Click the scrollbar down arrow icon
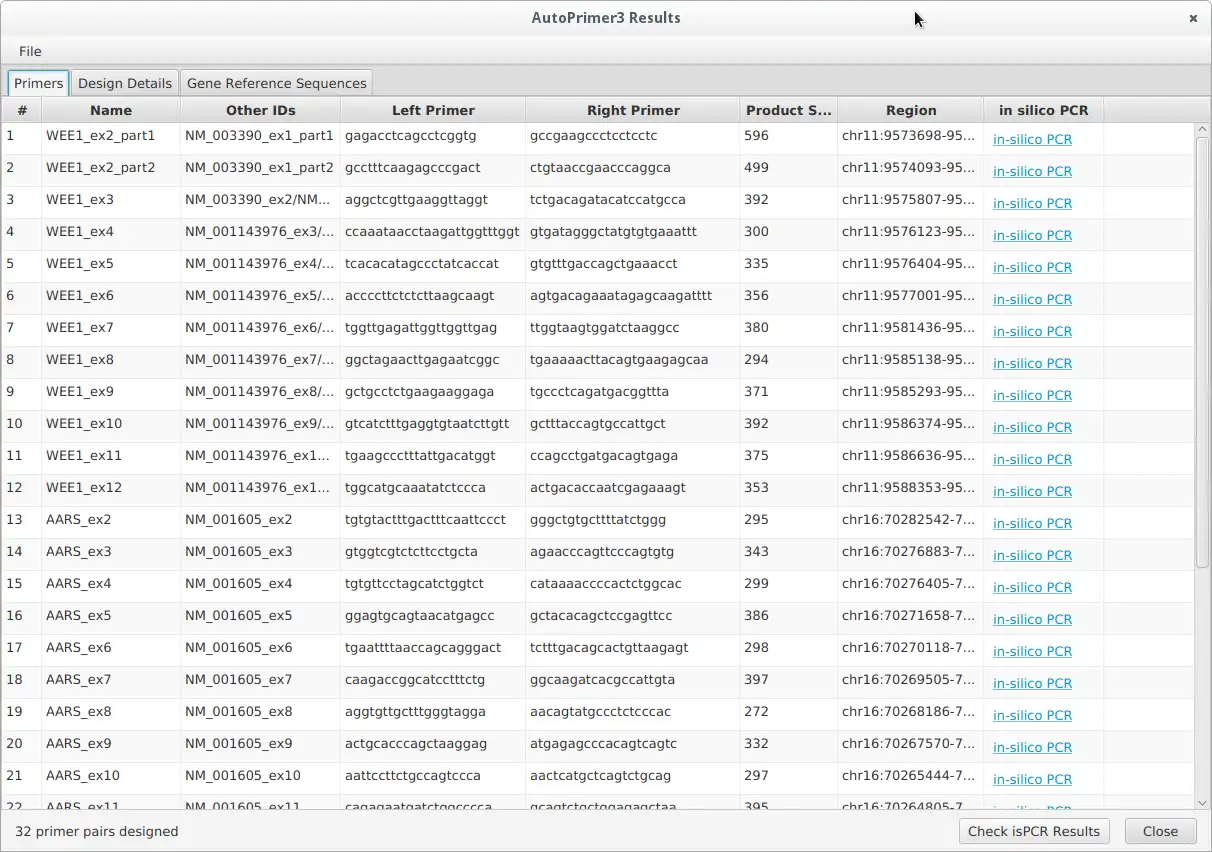 point(1203,805)
